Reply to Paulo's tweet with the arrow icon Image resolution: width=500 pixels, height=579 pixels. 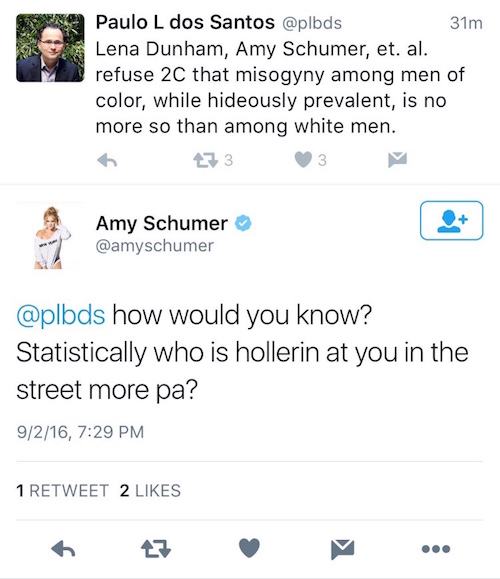point(107,160)
